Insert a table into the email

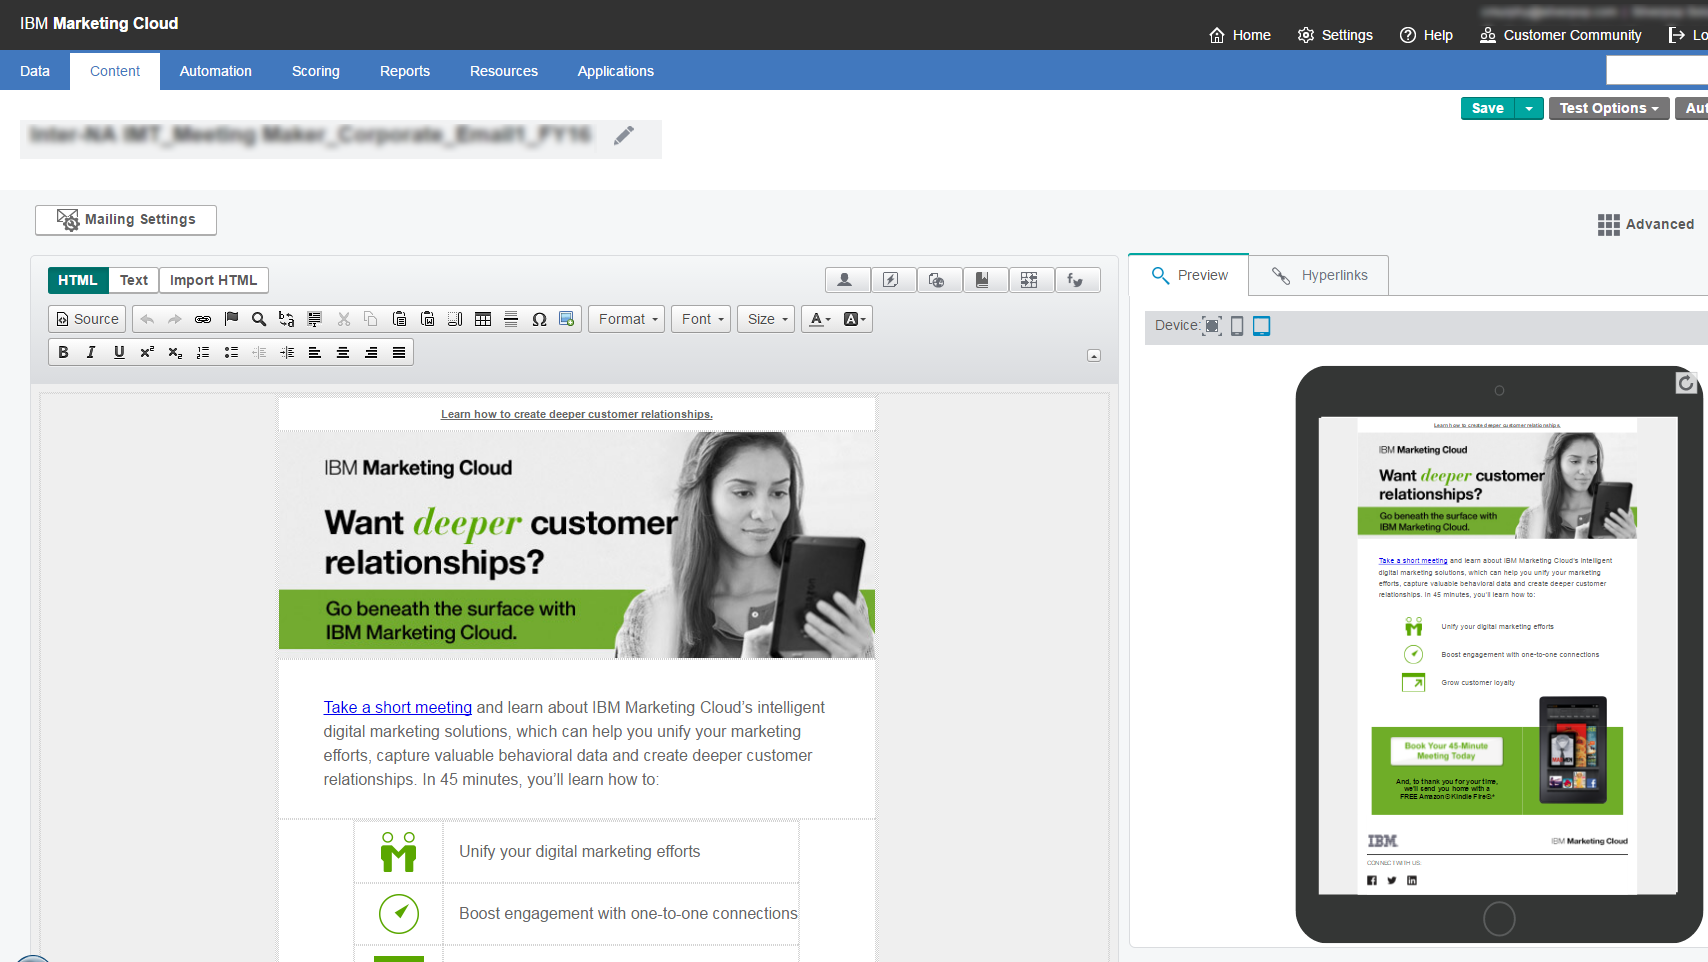pos(483,318)
